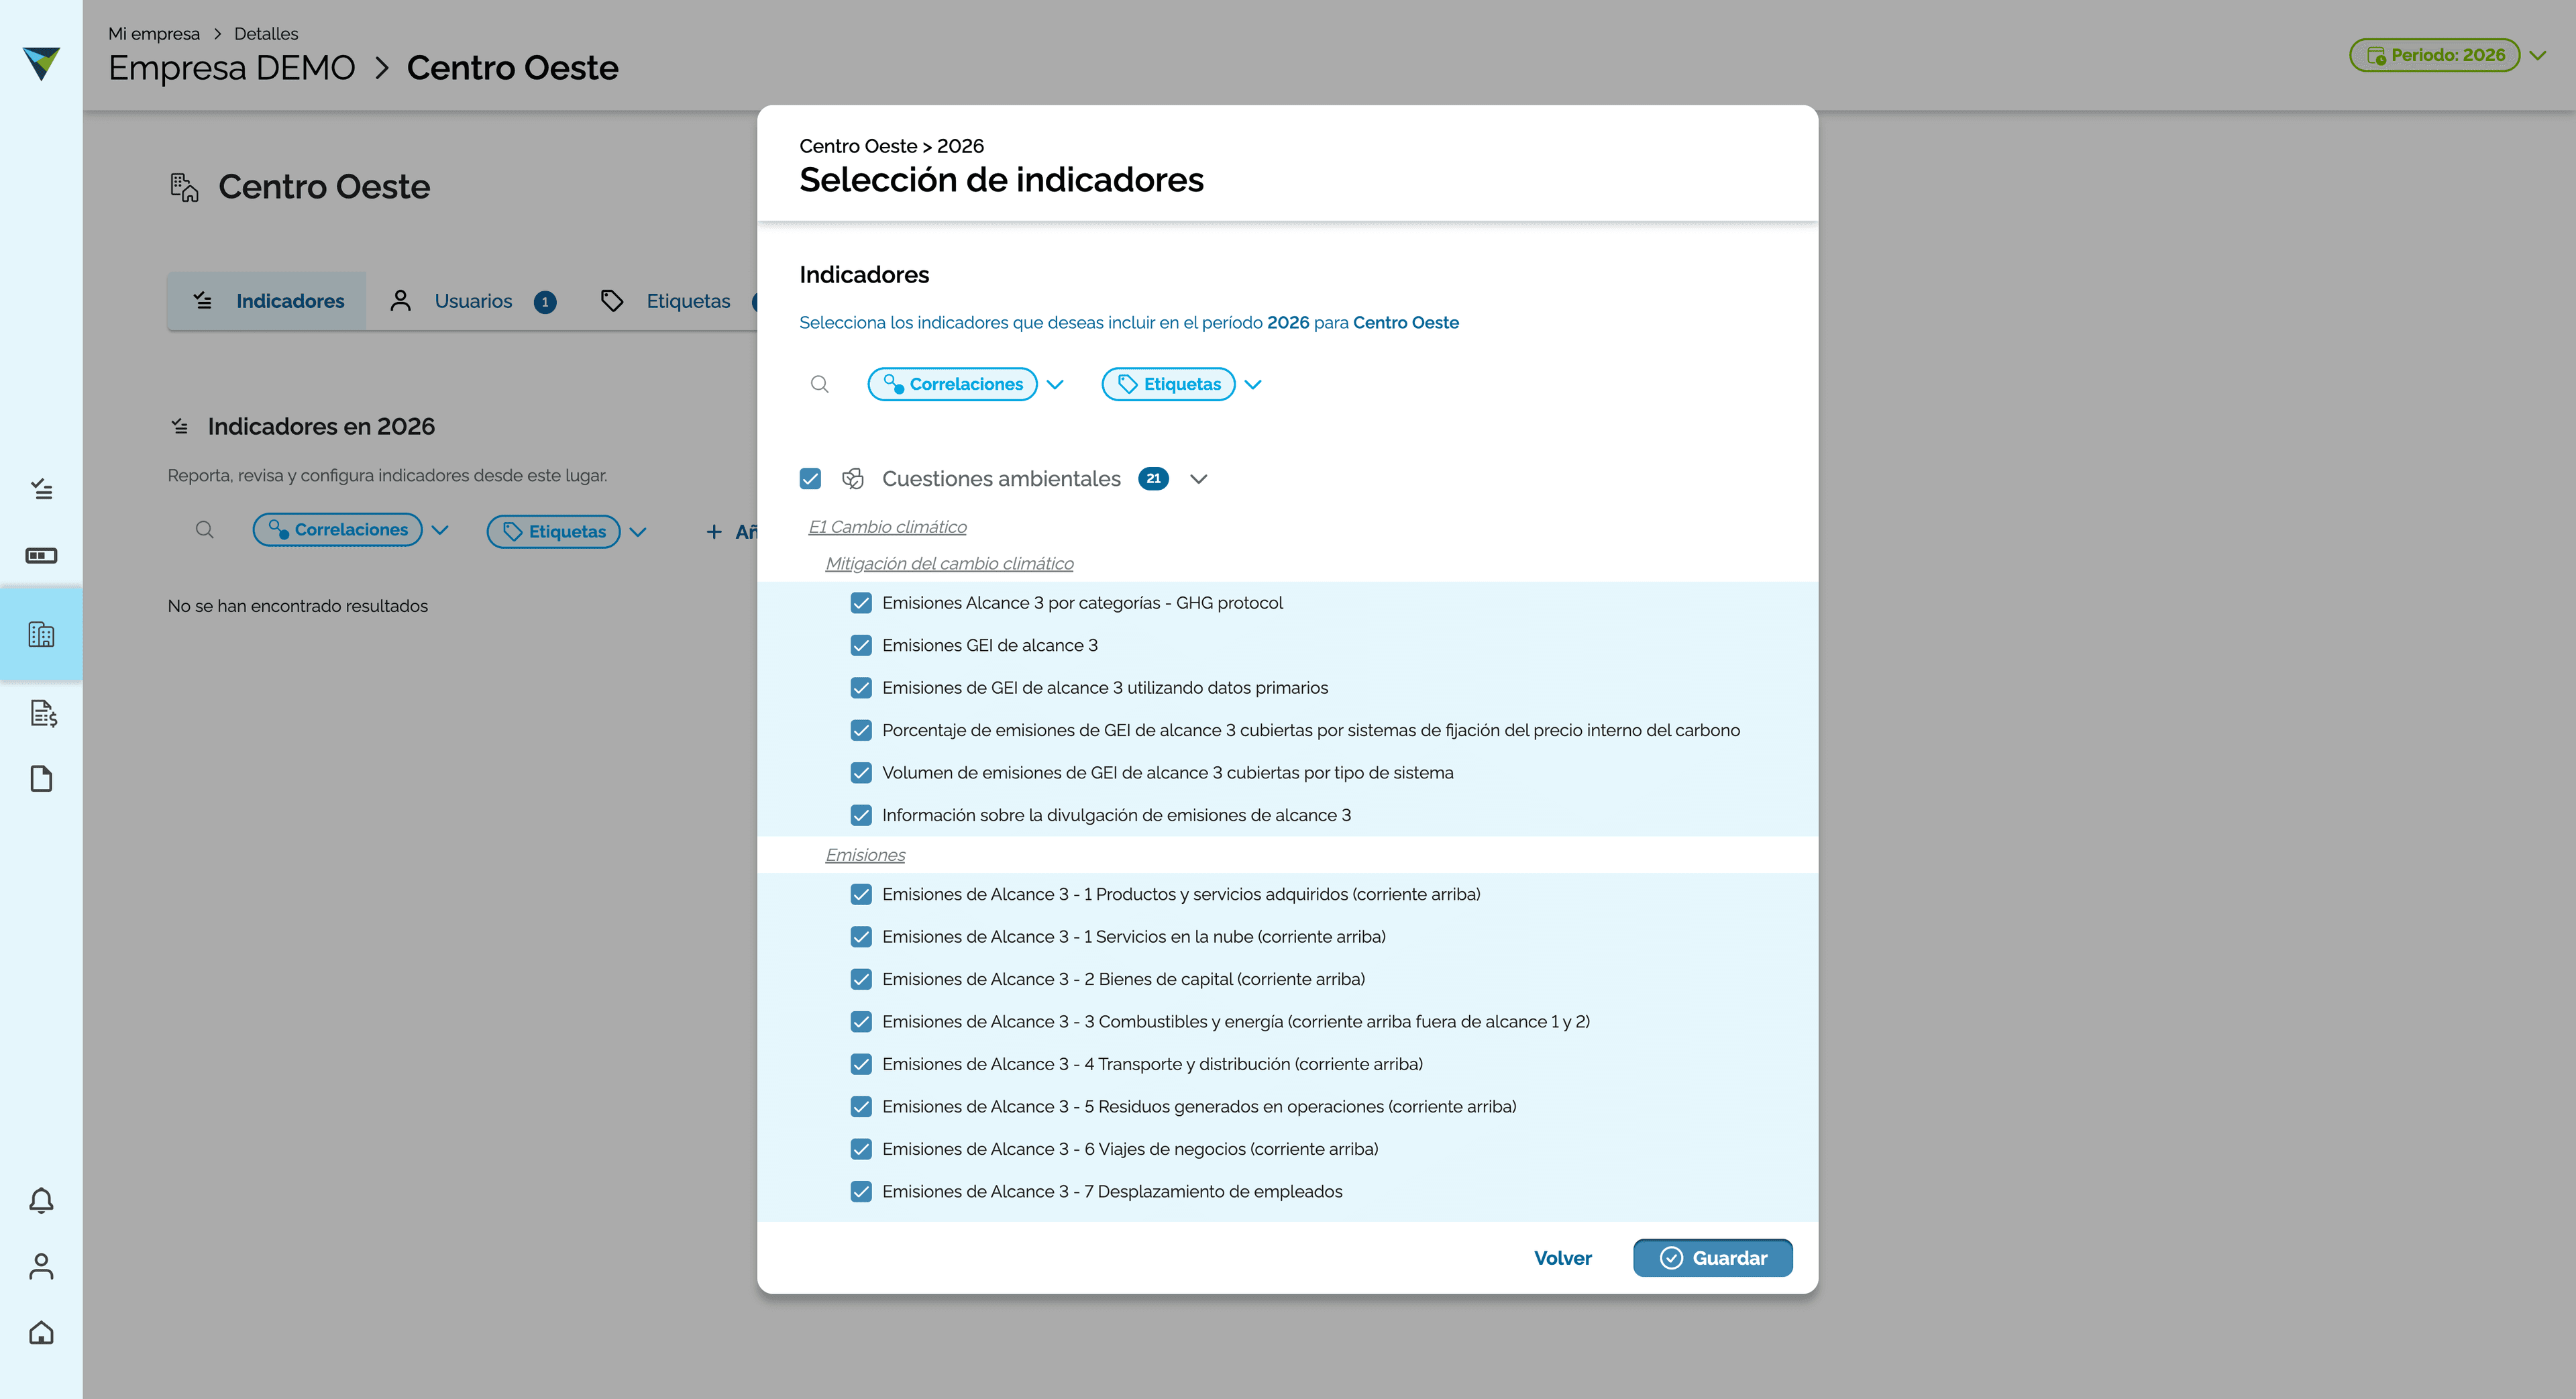
Task: Uncheck Alcance 3 - 6 Viajes de negocios
Action: point(861,1149)
